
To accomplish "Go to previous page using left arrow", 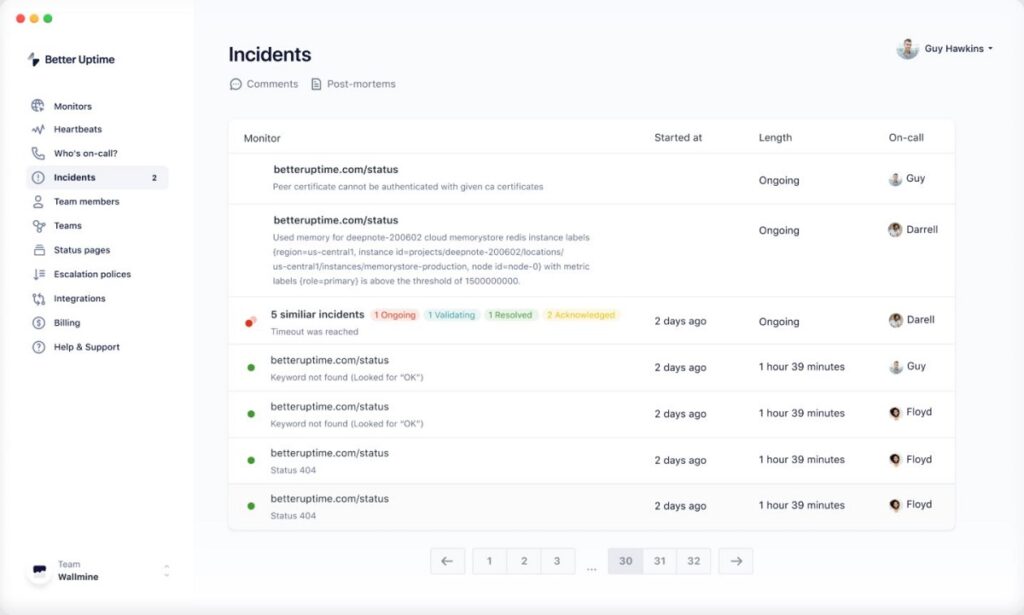I will pos(447,561).
